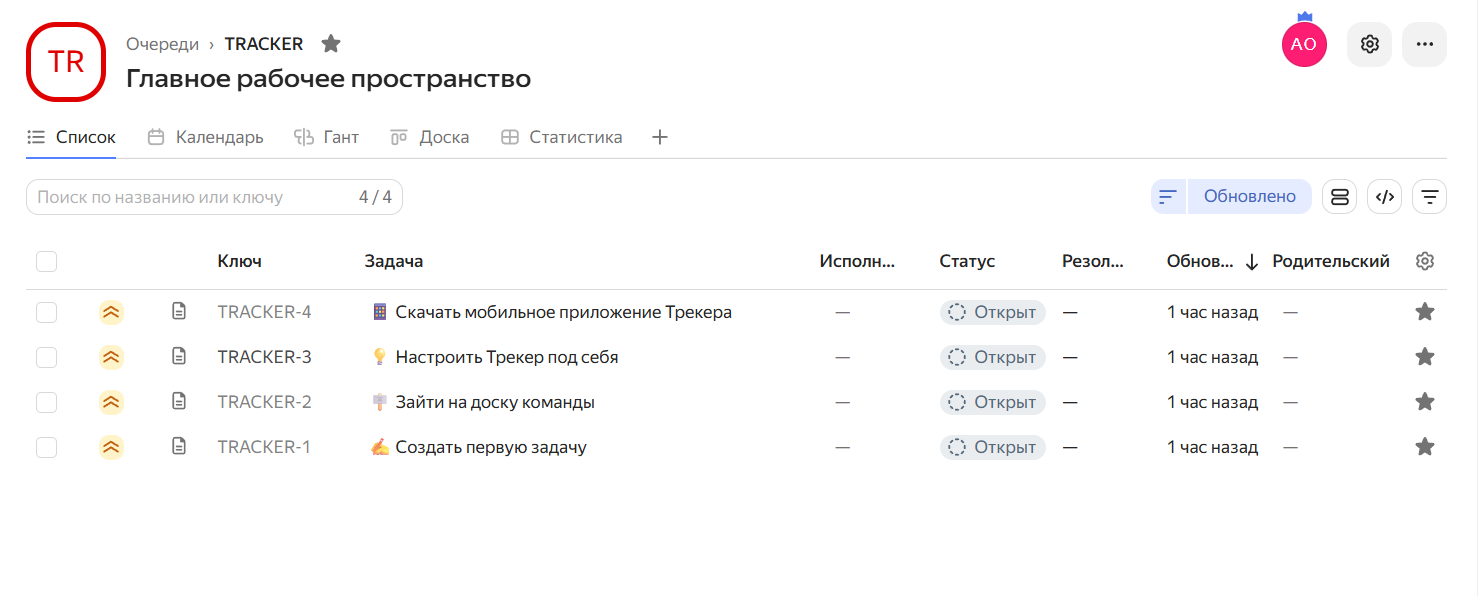Image resolution: width=1478 pixels, height=596 pixels.
Task: Open Открыт status dropdown for TRACKER-3
Action: [992, 357]
